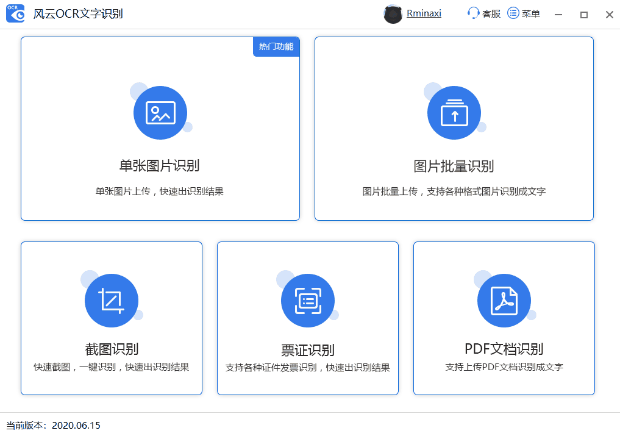This screenshot has height=436, width=620.
Task: Select the PDF文档识别 title
Action: (x=504, y=349)
